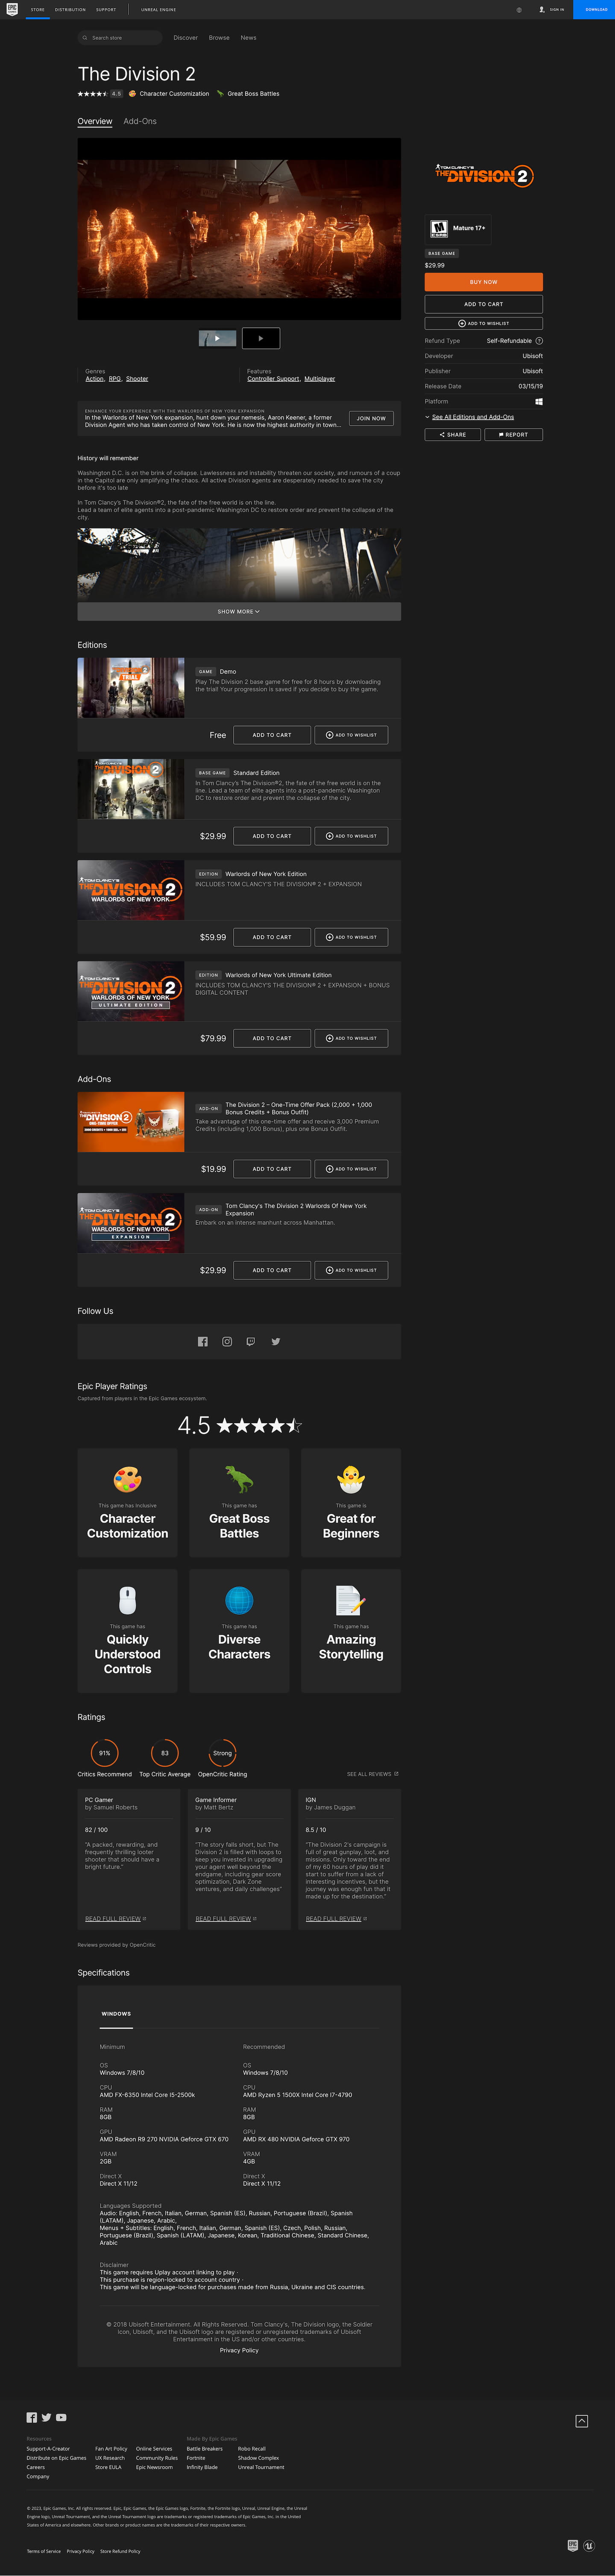Screen dimensions: 615x2576
Task: Open the Distribution menu item
Action: [x=70, y=9]
